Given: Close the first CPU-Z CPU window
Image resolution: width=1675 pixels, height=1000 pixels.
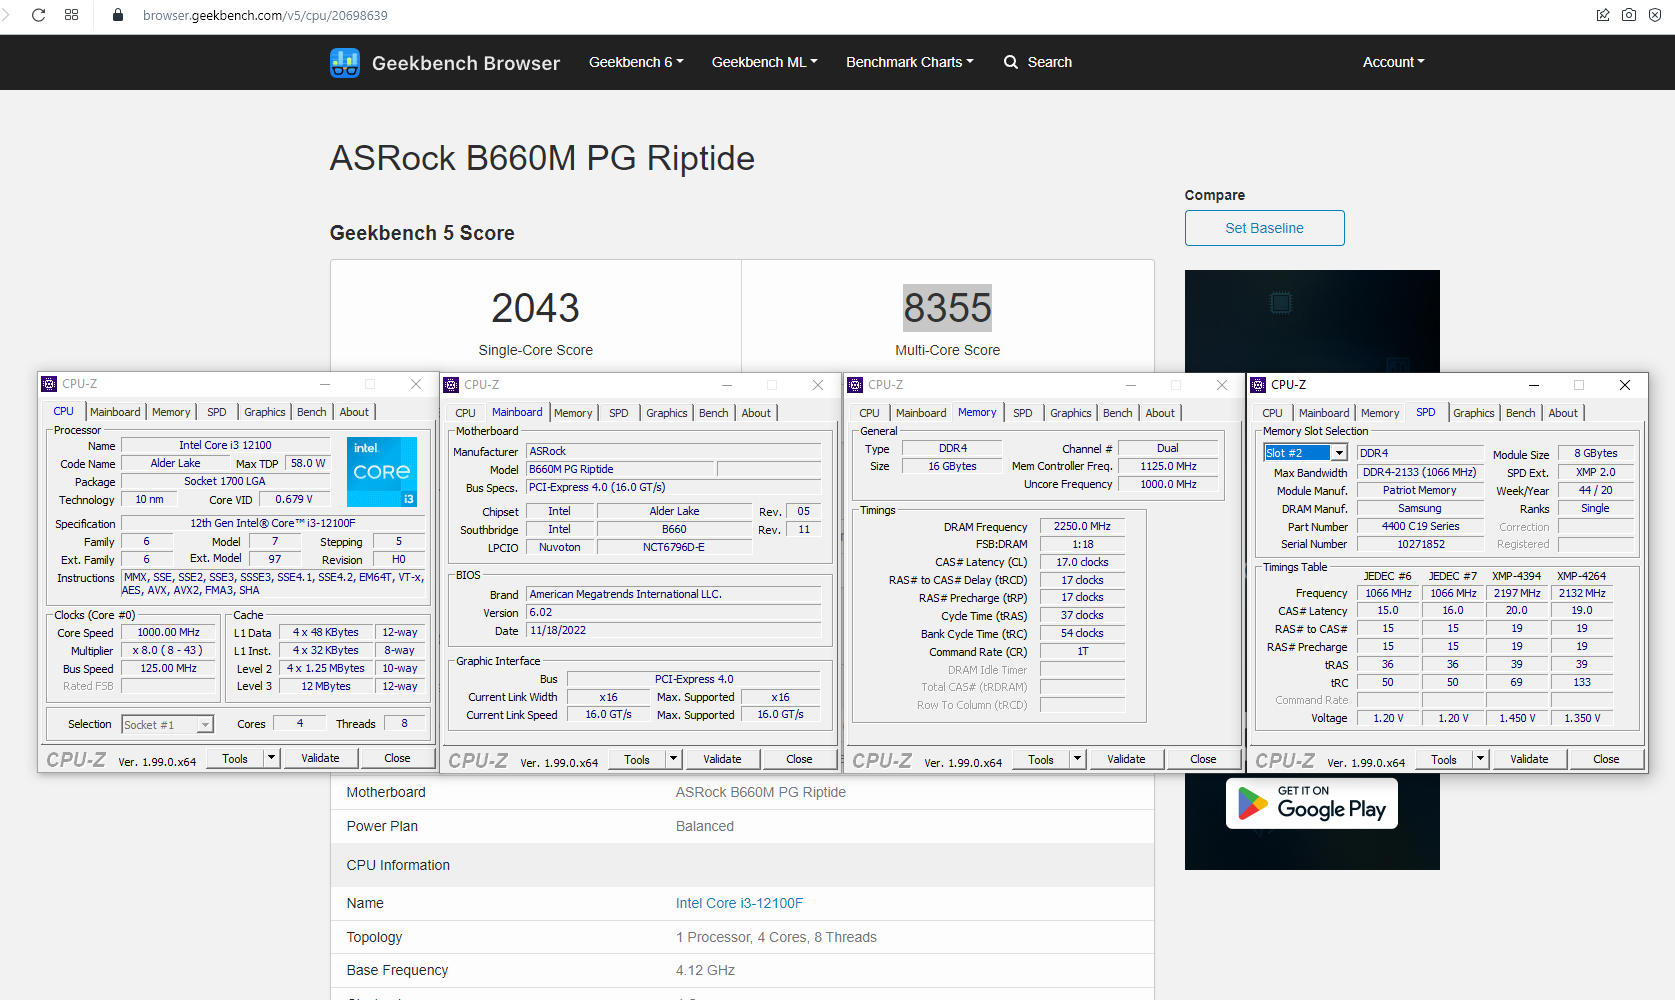Looking at the screenshot, I should tap(416, 384).
